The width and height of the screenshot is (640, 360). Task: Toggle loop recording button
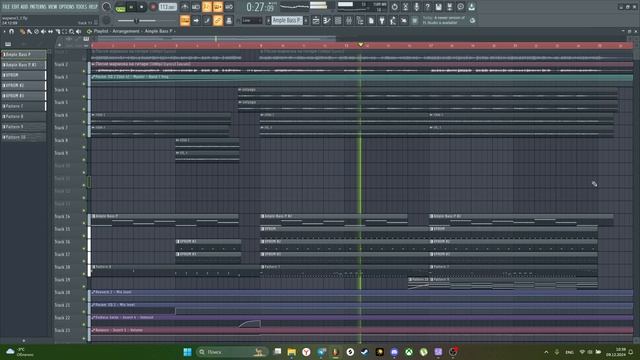click(x=229, y=7)
